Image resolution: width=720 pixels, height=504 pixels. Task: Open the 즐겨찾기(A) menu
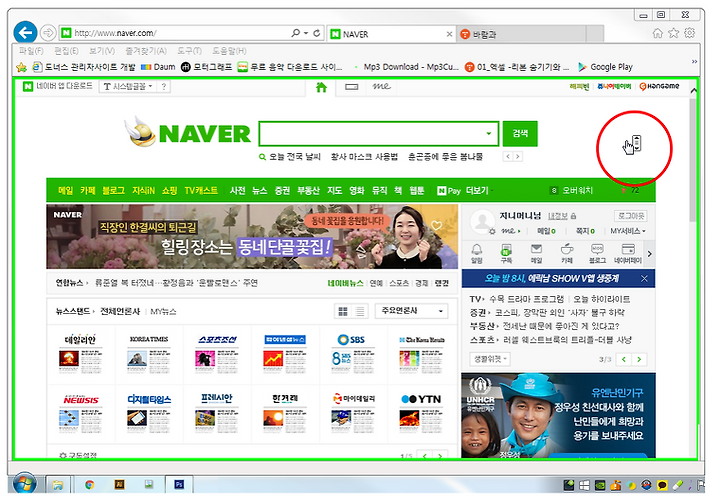pos(146,51)
